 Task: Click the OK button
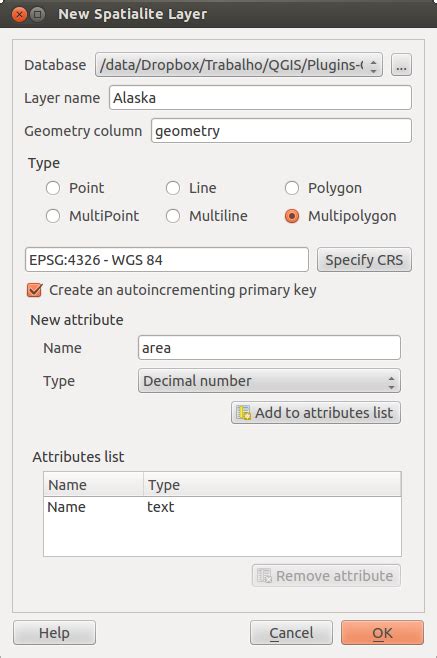(x=382, y=632)
